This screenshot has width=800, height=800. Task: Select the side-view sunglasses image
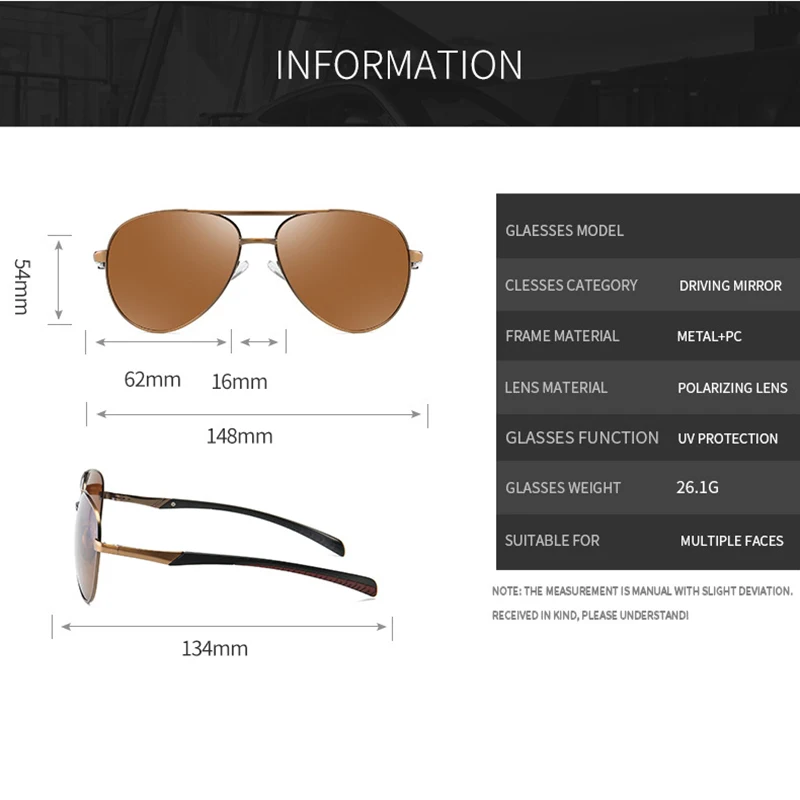226,536
